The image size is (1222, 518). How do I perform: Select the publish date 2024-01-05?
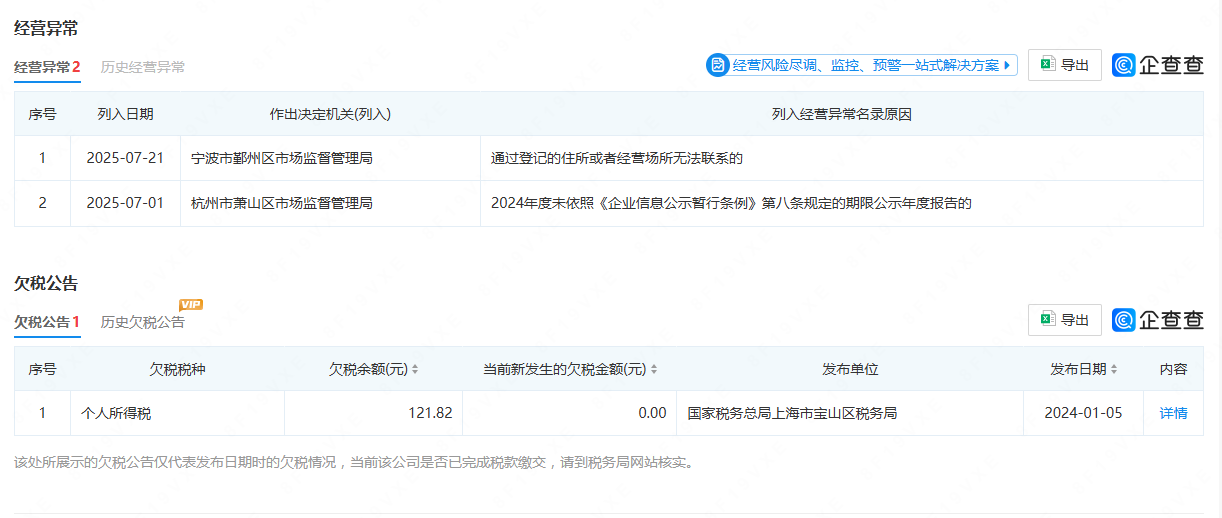coord(1083,413)
